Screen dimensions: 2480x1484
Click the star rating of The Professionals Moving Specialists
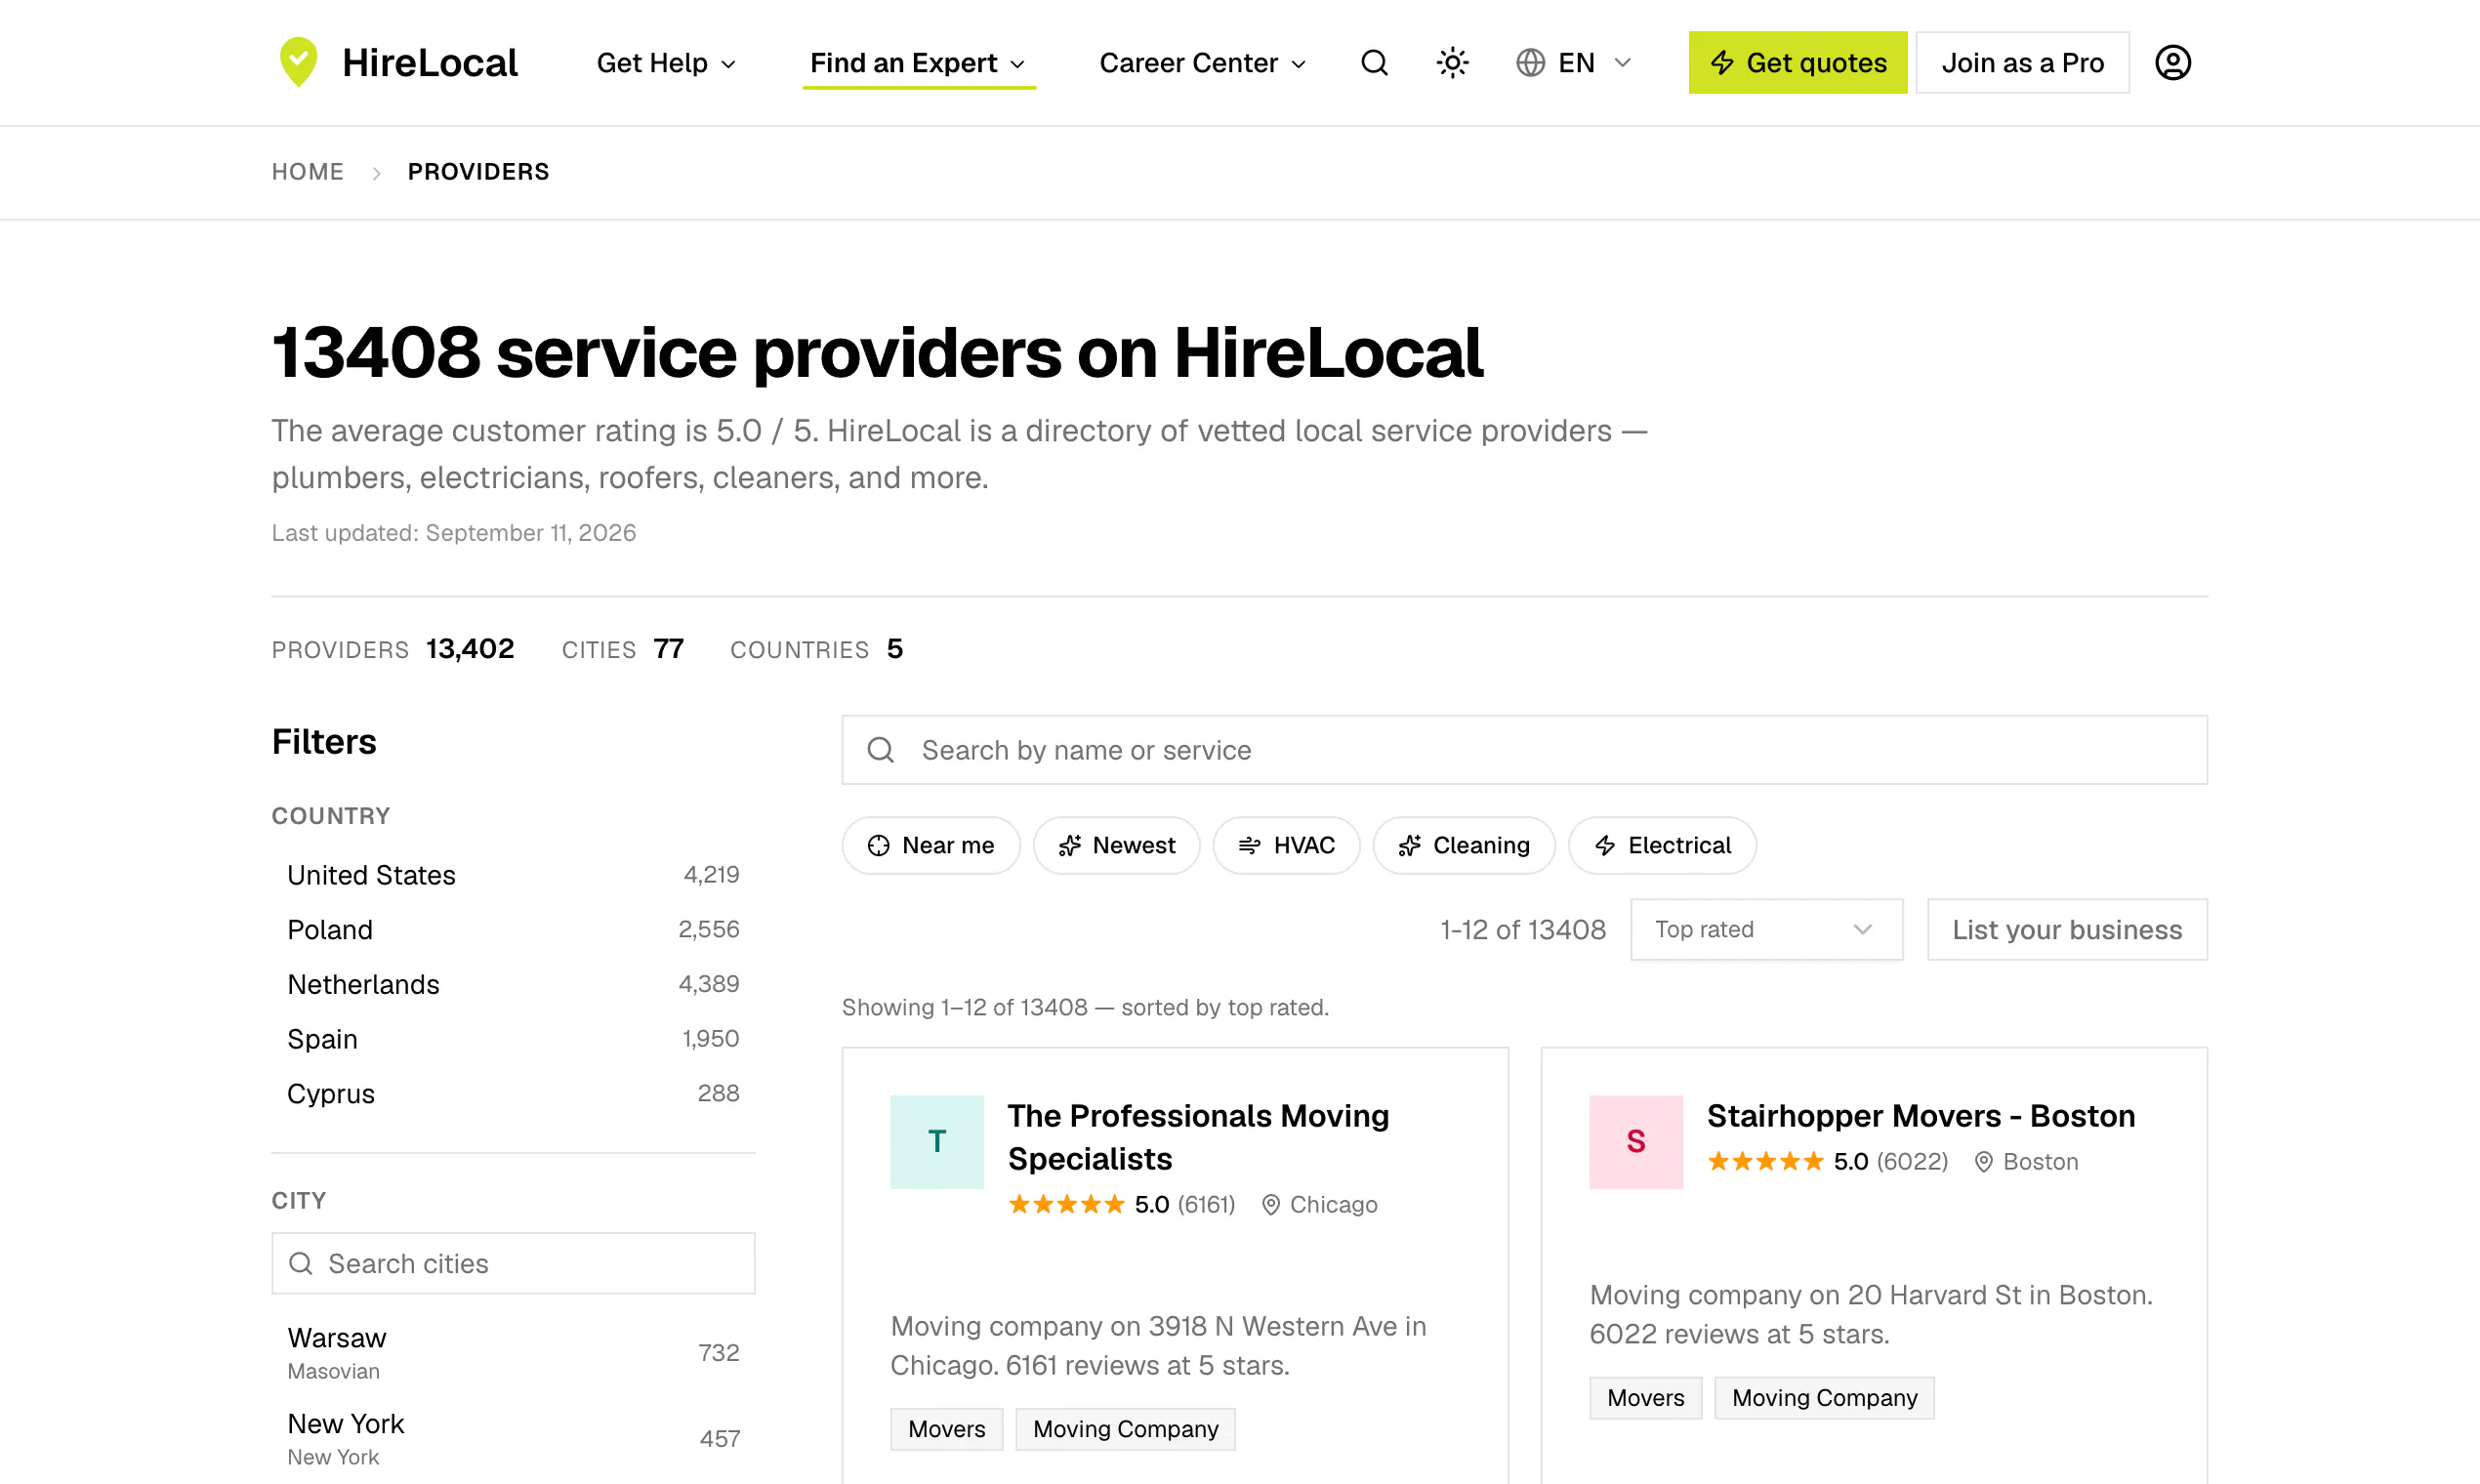pyautogui.click(x=1066, y=1204)
